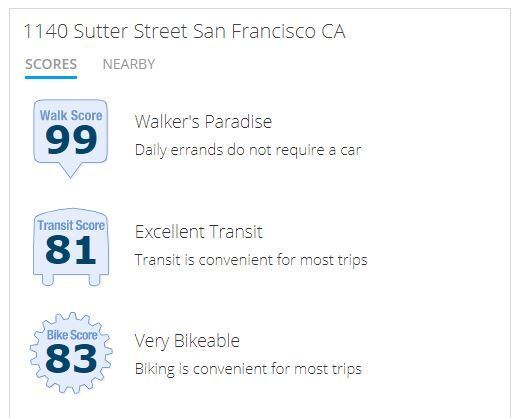The image size is (519, 418).
Task: Click the Bike Score gear badge
Action: click(71, 353)
